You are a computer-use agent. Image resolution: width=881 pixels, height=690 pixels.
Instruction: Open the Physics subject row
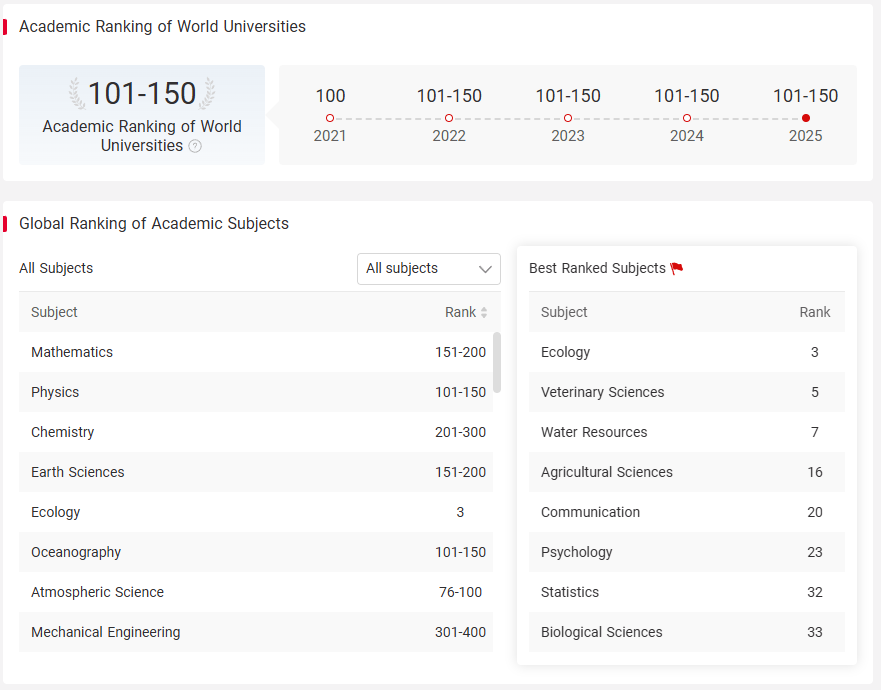click(256, 392)
